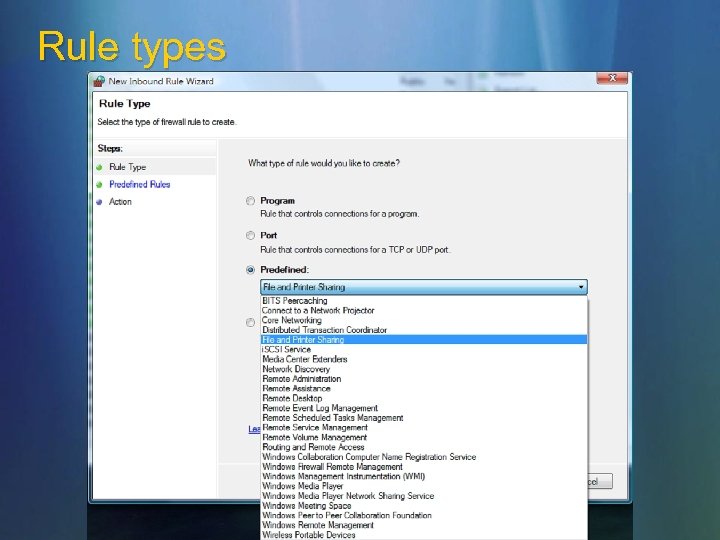Pick Remote Desktop in the predefined list
The width and height of the screenshot is (720, 540).
(292, 398)
